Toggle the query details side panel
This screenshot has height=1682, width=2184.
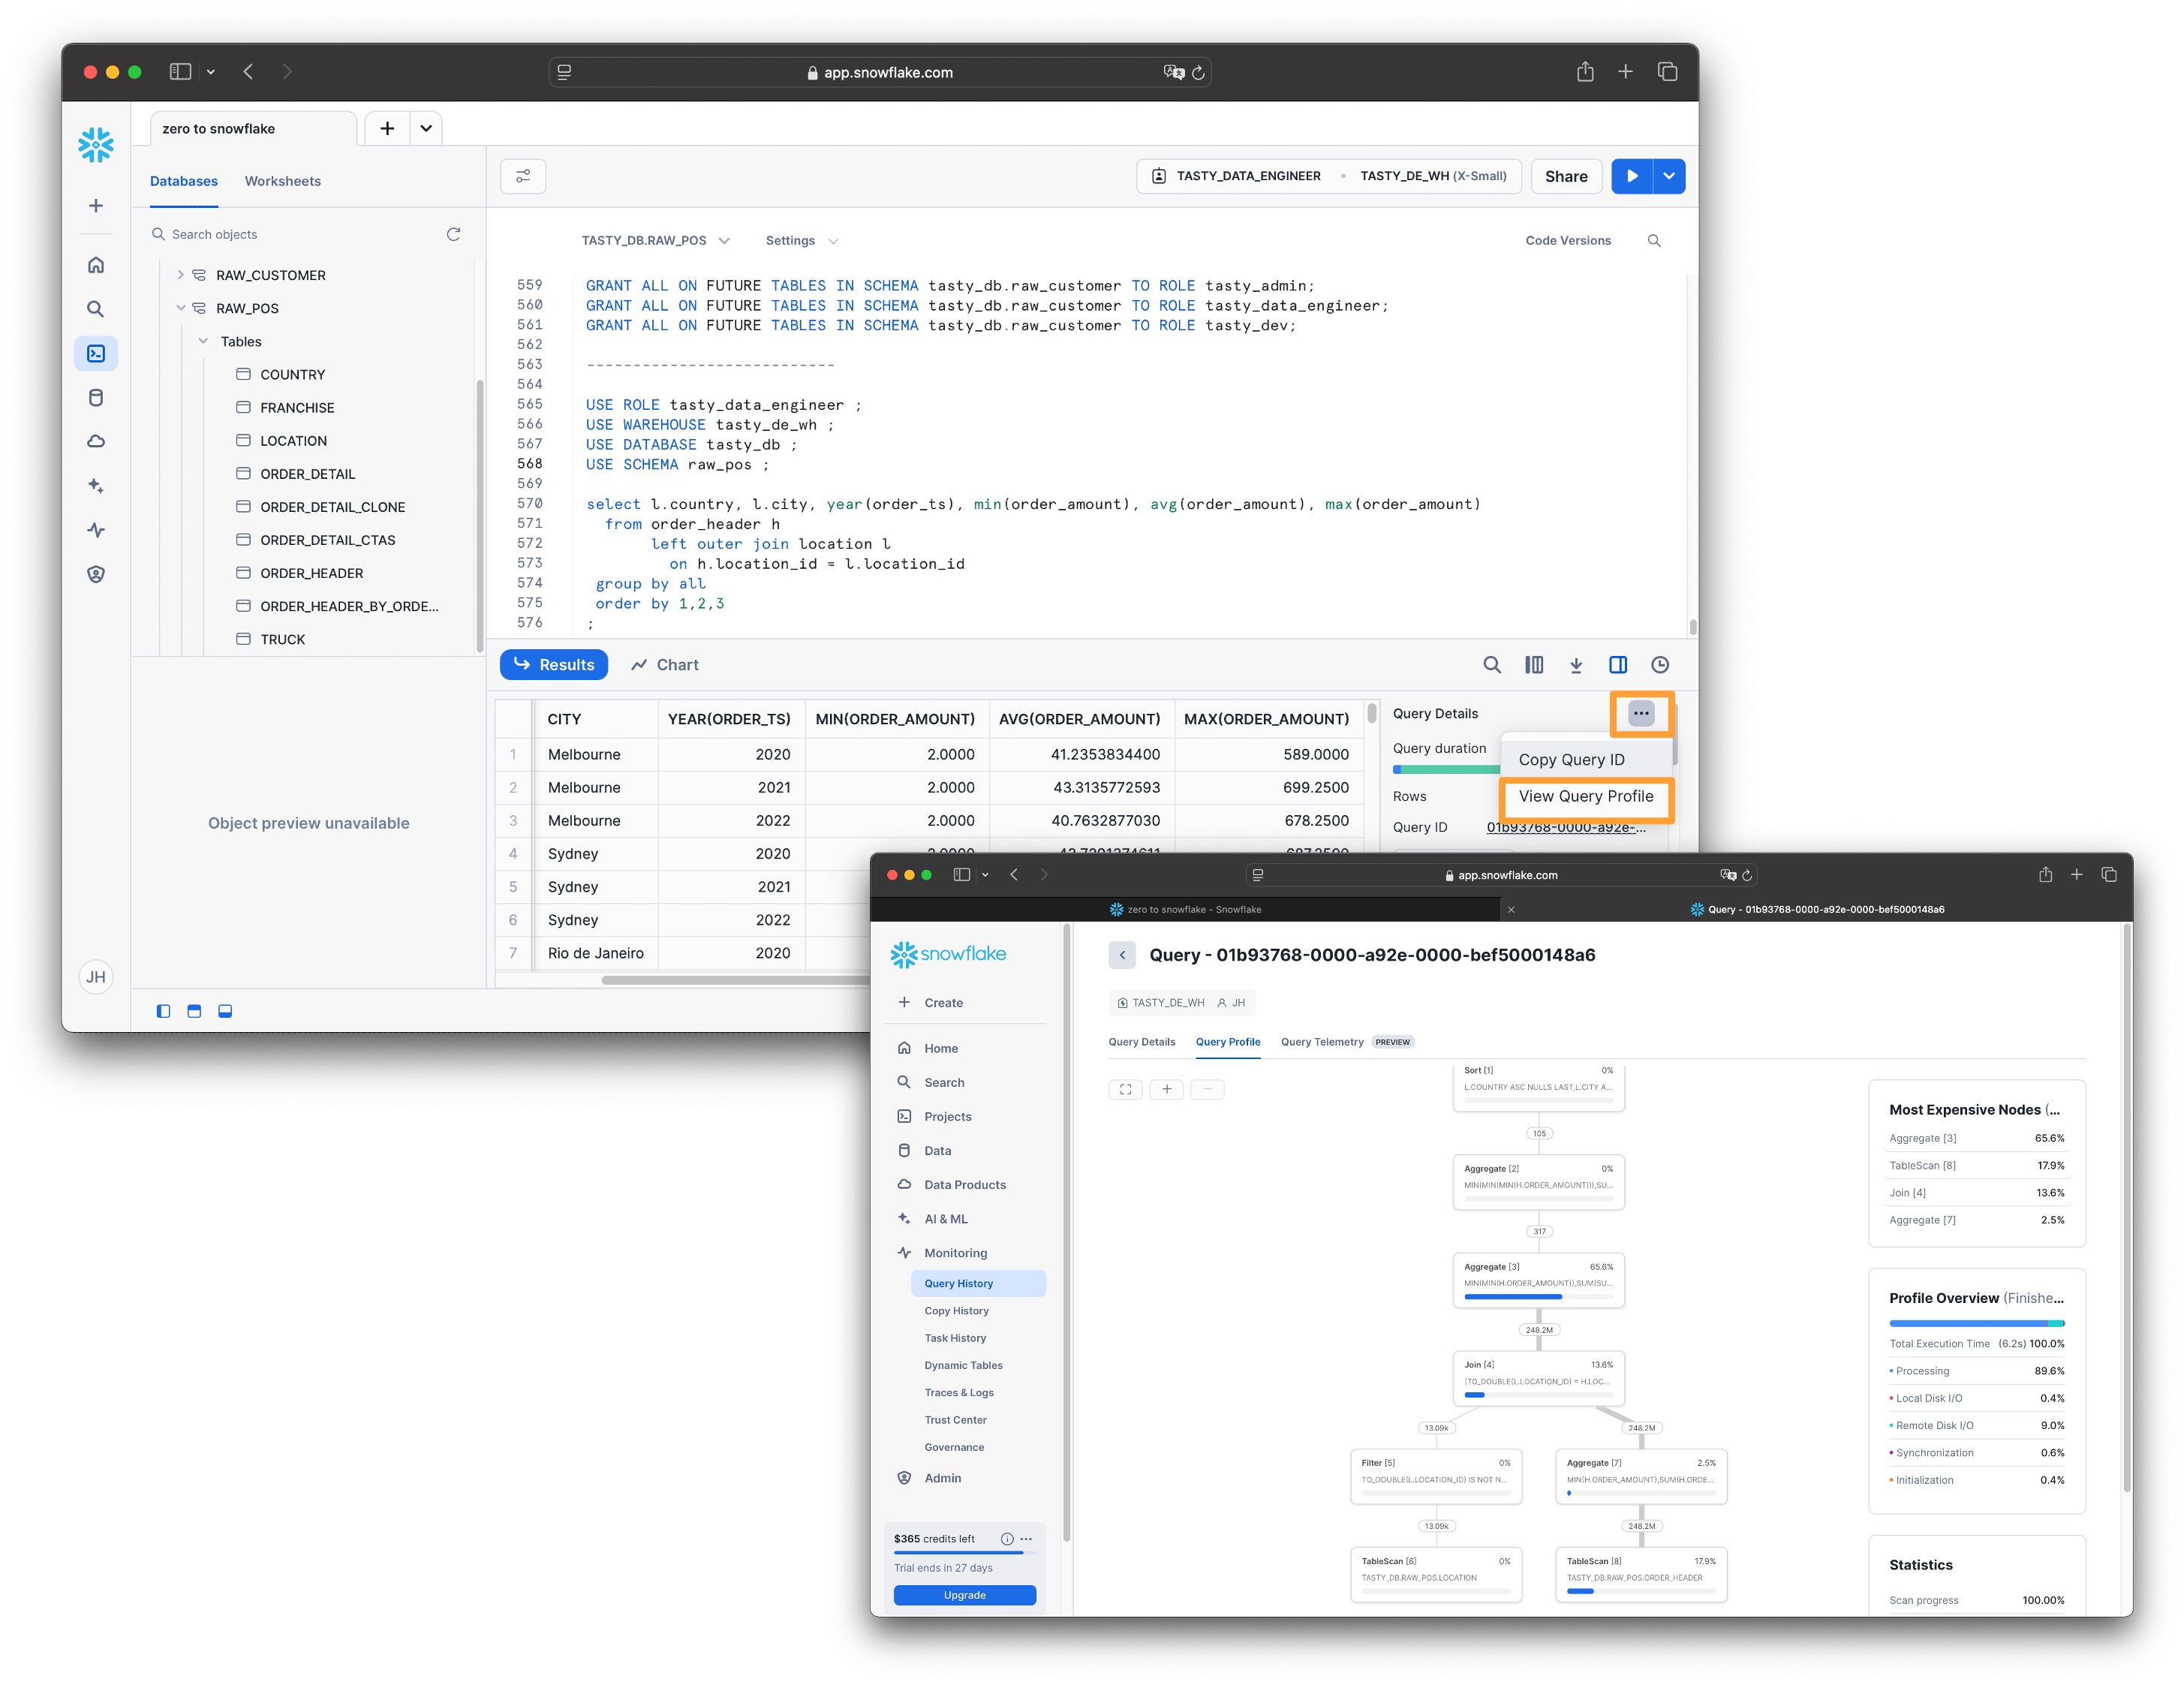click(1617, 665)
